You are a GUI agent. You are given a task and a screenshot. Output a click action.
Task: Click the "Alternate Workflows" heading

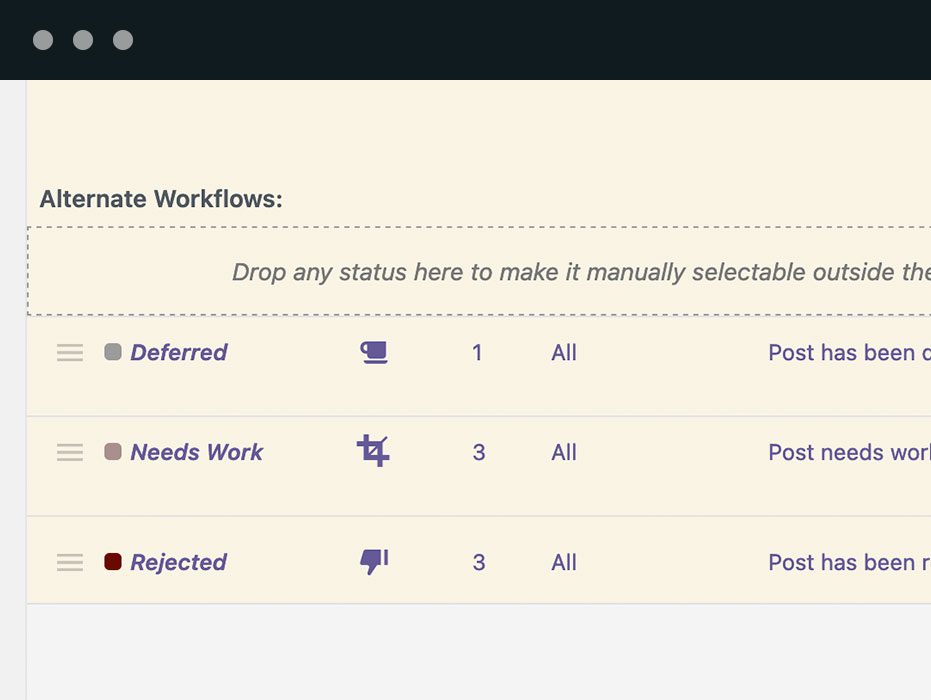[x=161, y=198]
